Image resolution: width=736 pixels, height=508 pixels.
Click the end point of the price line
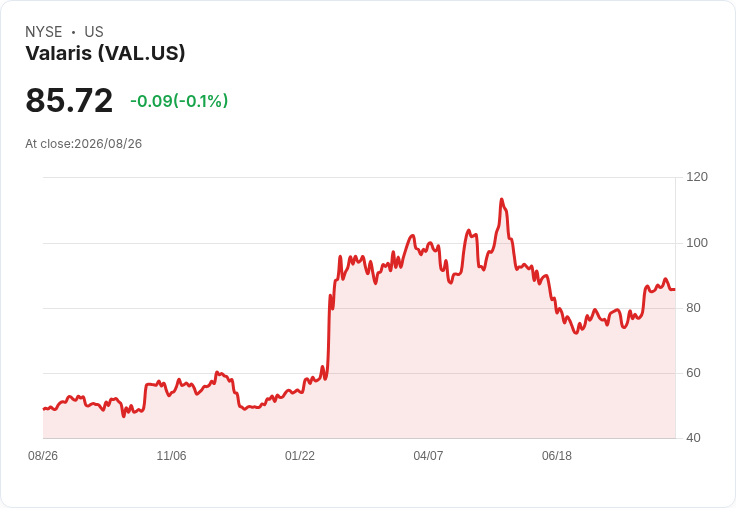[675, 290]
